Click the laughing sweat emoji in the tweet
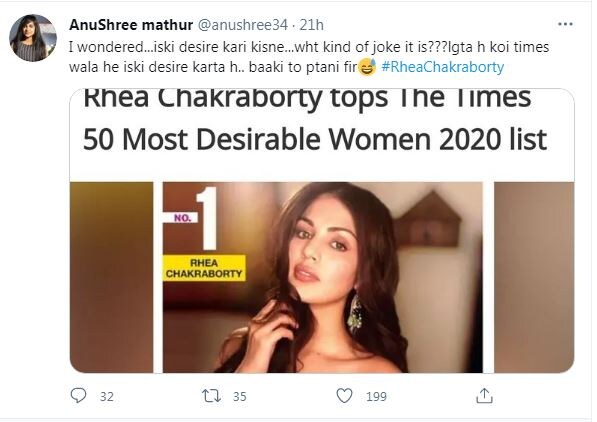Image resolution: width=597 pixels, height=422 pixels. tap(367, 67)
